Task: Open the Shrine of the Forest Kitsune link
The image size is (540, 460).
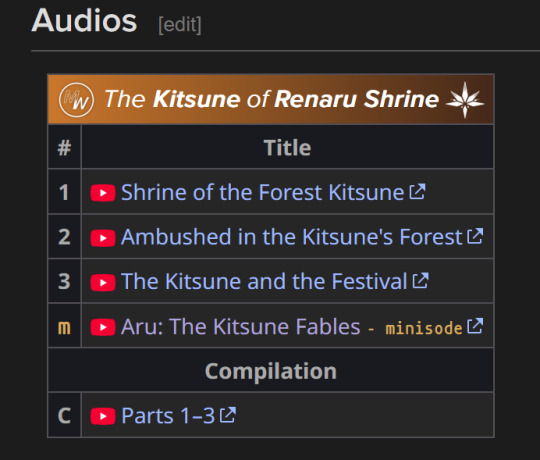Action: [262, 192]
